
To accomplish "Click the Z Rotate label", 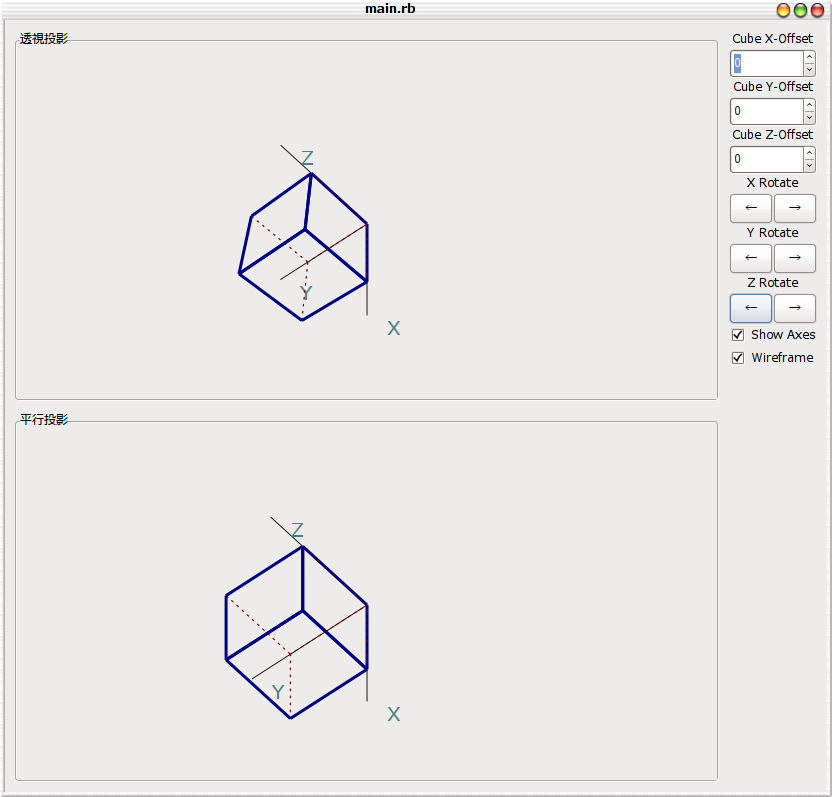I will [x=773, y=283].
